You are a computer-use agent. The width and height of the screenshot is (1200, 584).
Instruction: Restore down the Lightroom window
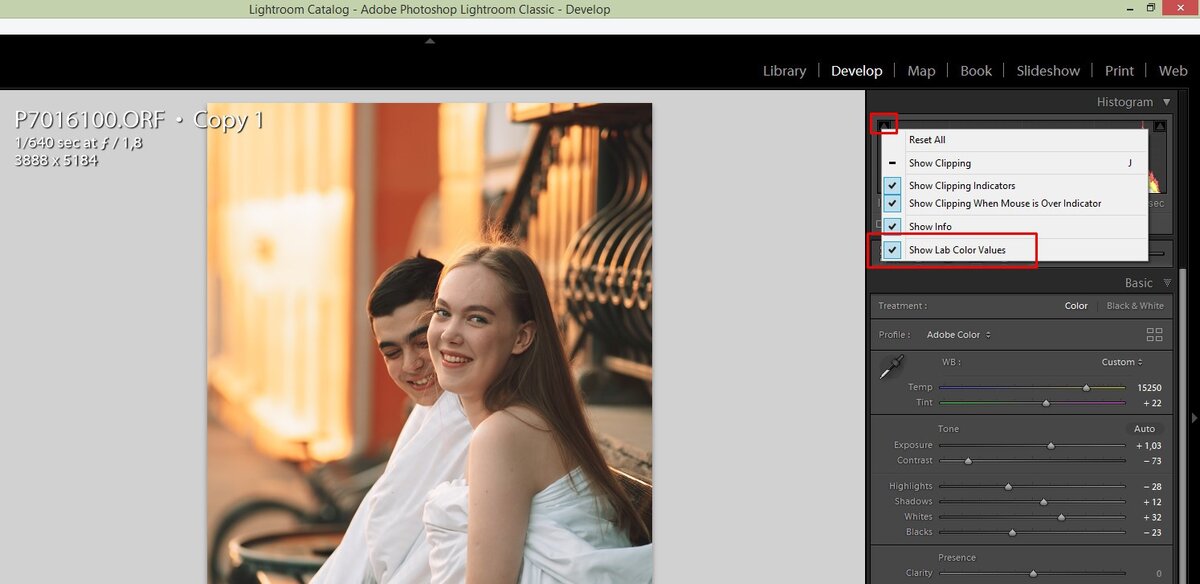tap(1151, 8)
